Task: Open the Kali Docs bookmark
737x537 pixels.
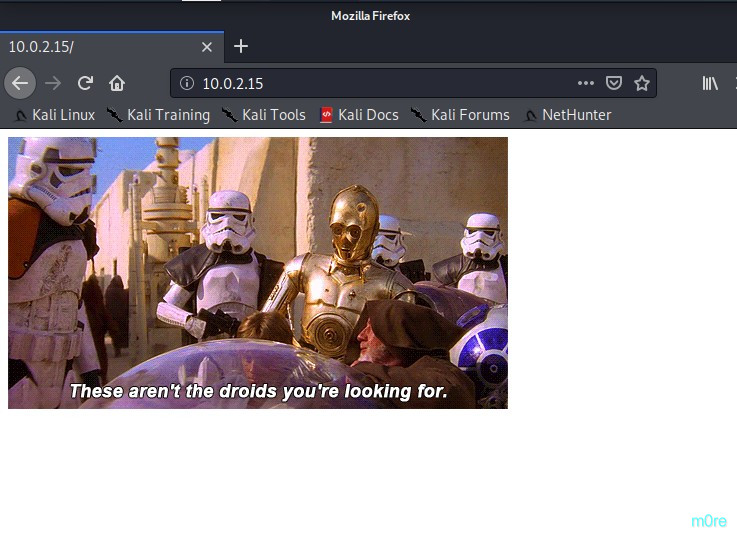Action: click(359, 115)
